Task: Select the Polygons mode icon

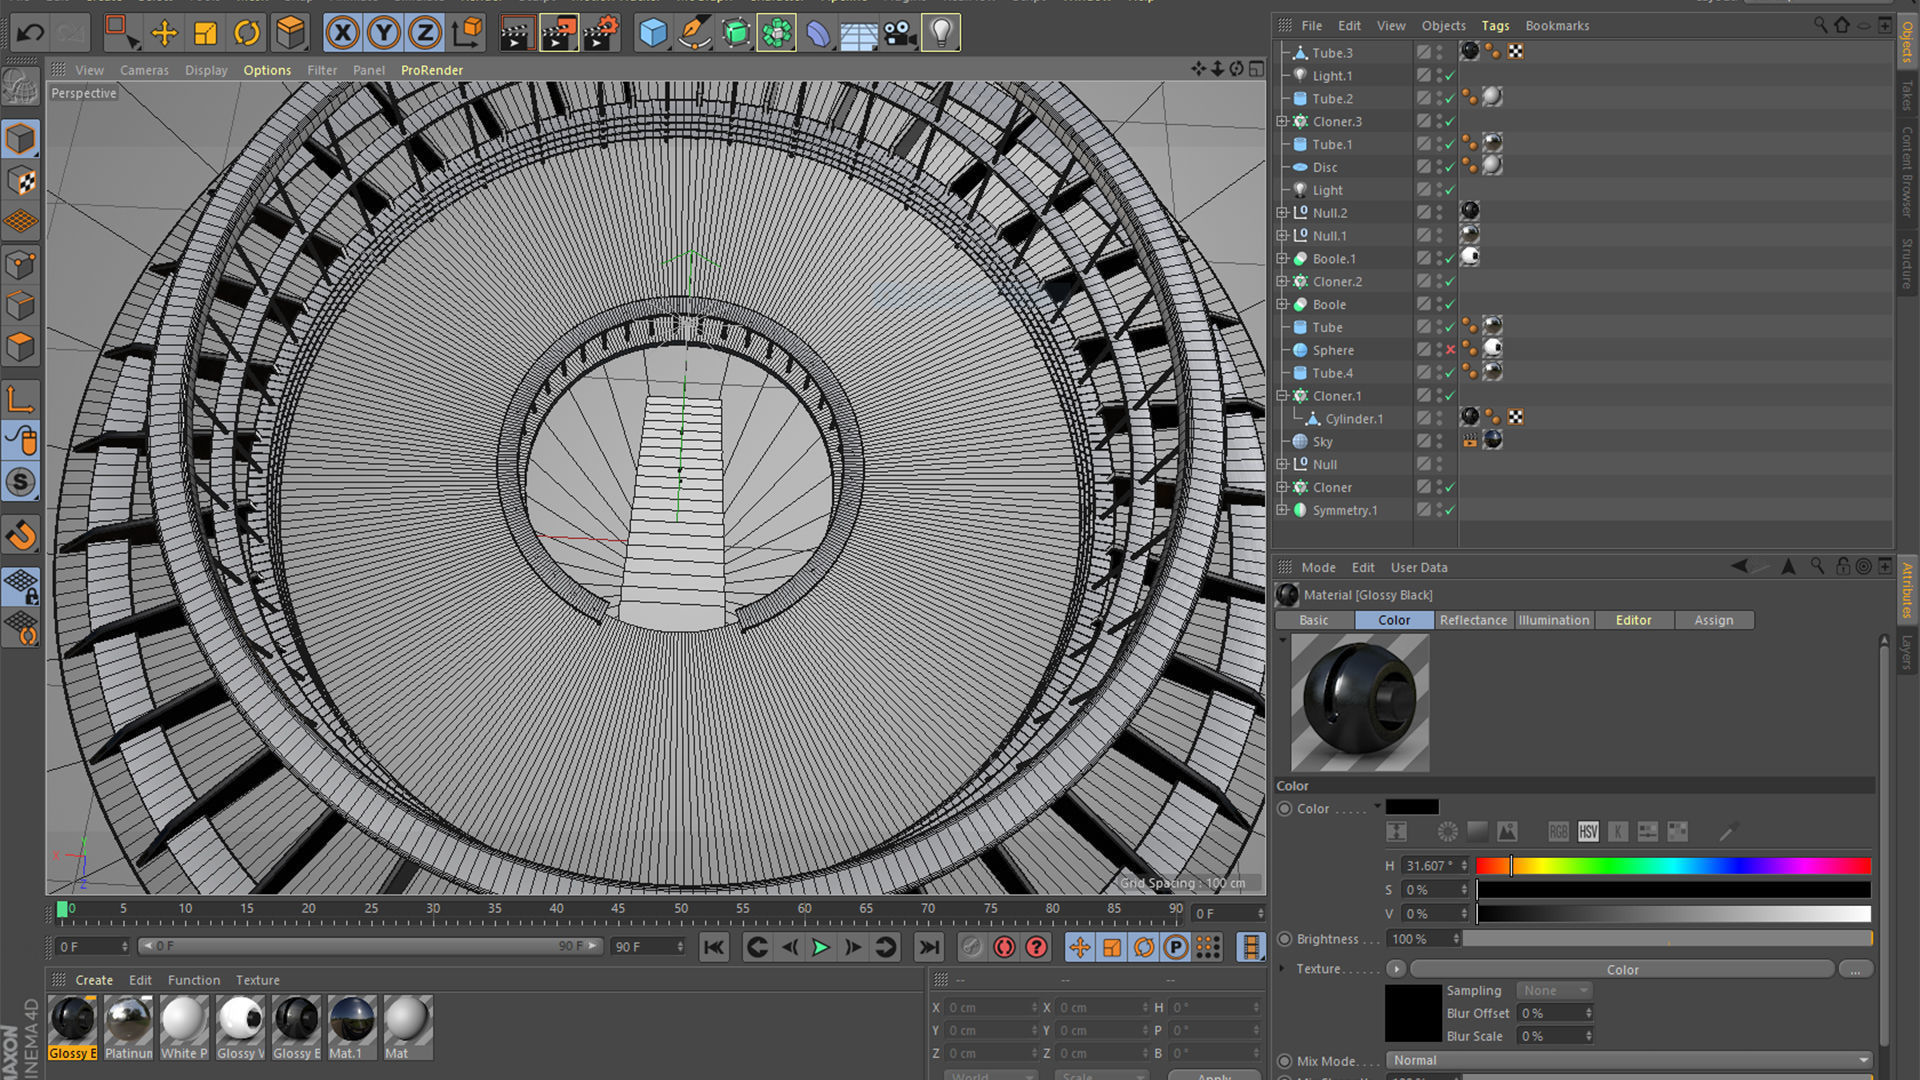Action: [x=21, y=347]
